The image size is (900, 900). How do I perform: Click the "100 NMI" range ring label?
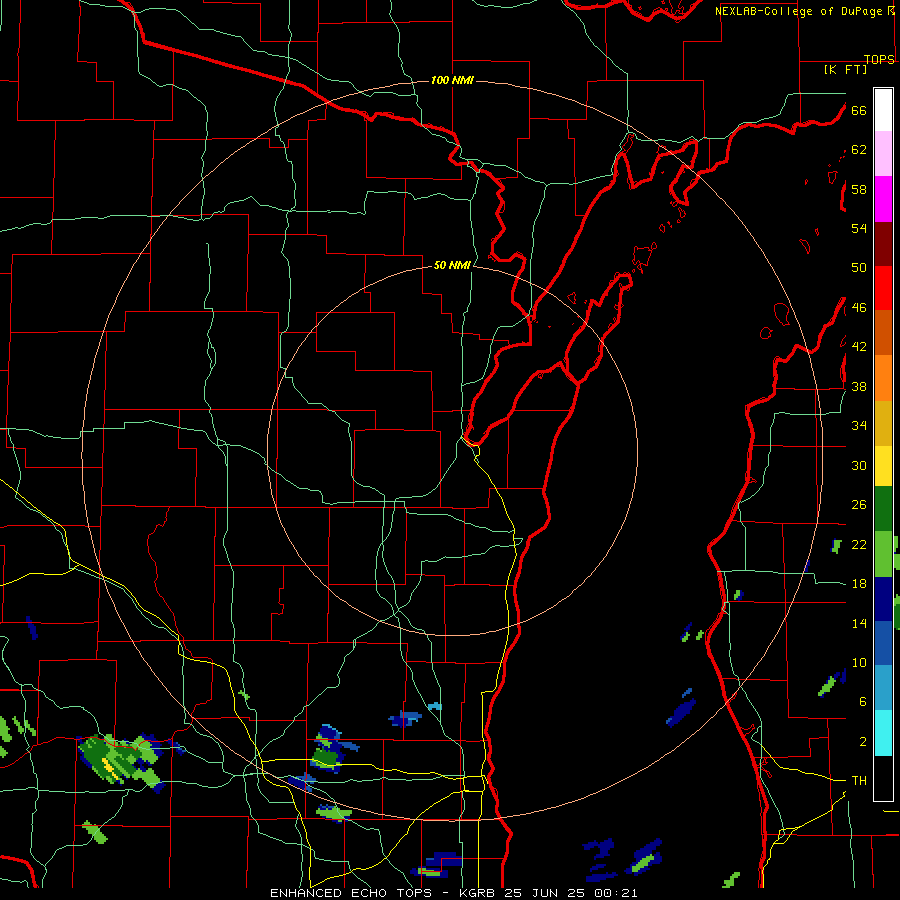pos(452,80)
